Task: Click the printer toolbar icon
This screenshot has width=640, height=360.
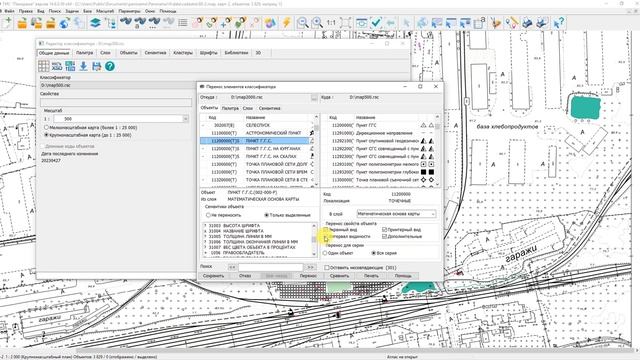Action: click(527, 23)
